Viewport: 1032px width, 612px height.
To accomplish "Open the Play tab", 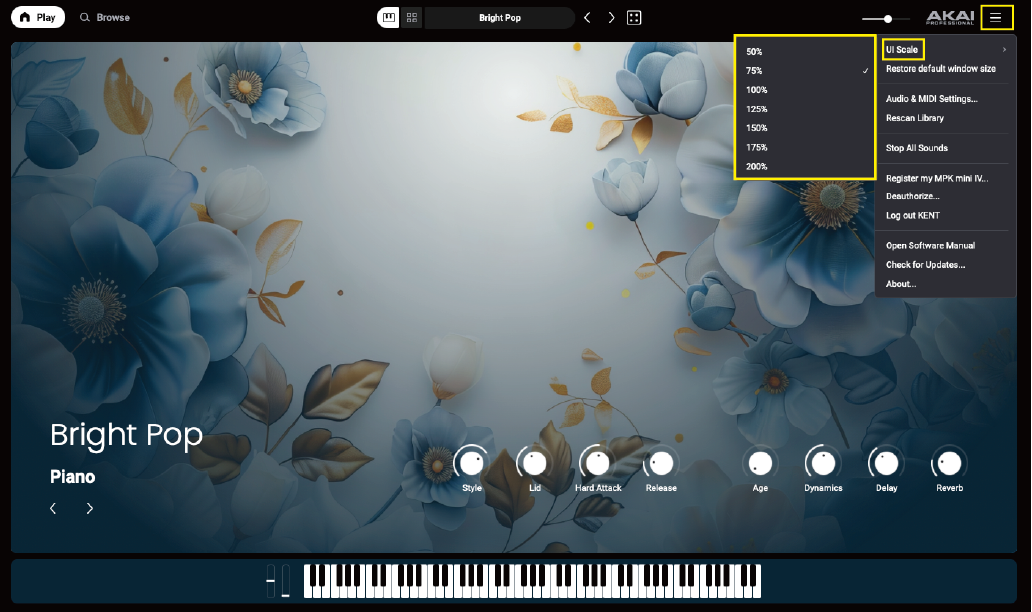I will point(38,18).
